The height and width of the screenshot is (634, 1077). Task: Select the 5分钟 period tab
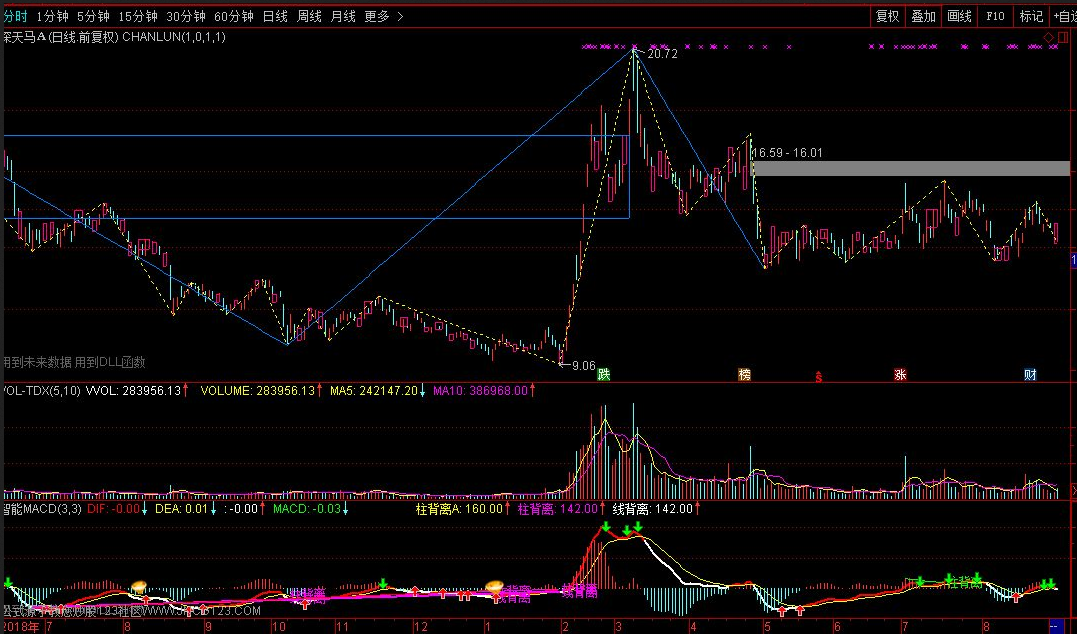(x=93, y=16)
